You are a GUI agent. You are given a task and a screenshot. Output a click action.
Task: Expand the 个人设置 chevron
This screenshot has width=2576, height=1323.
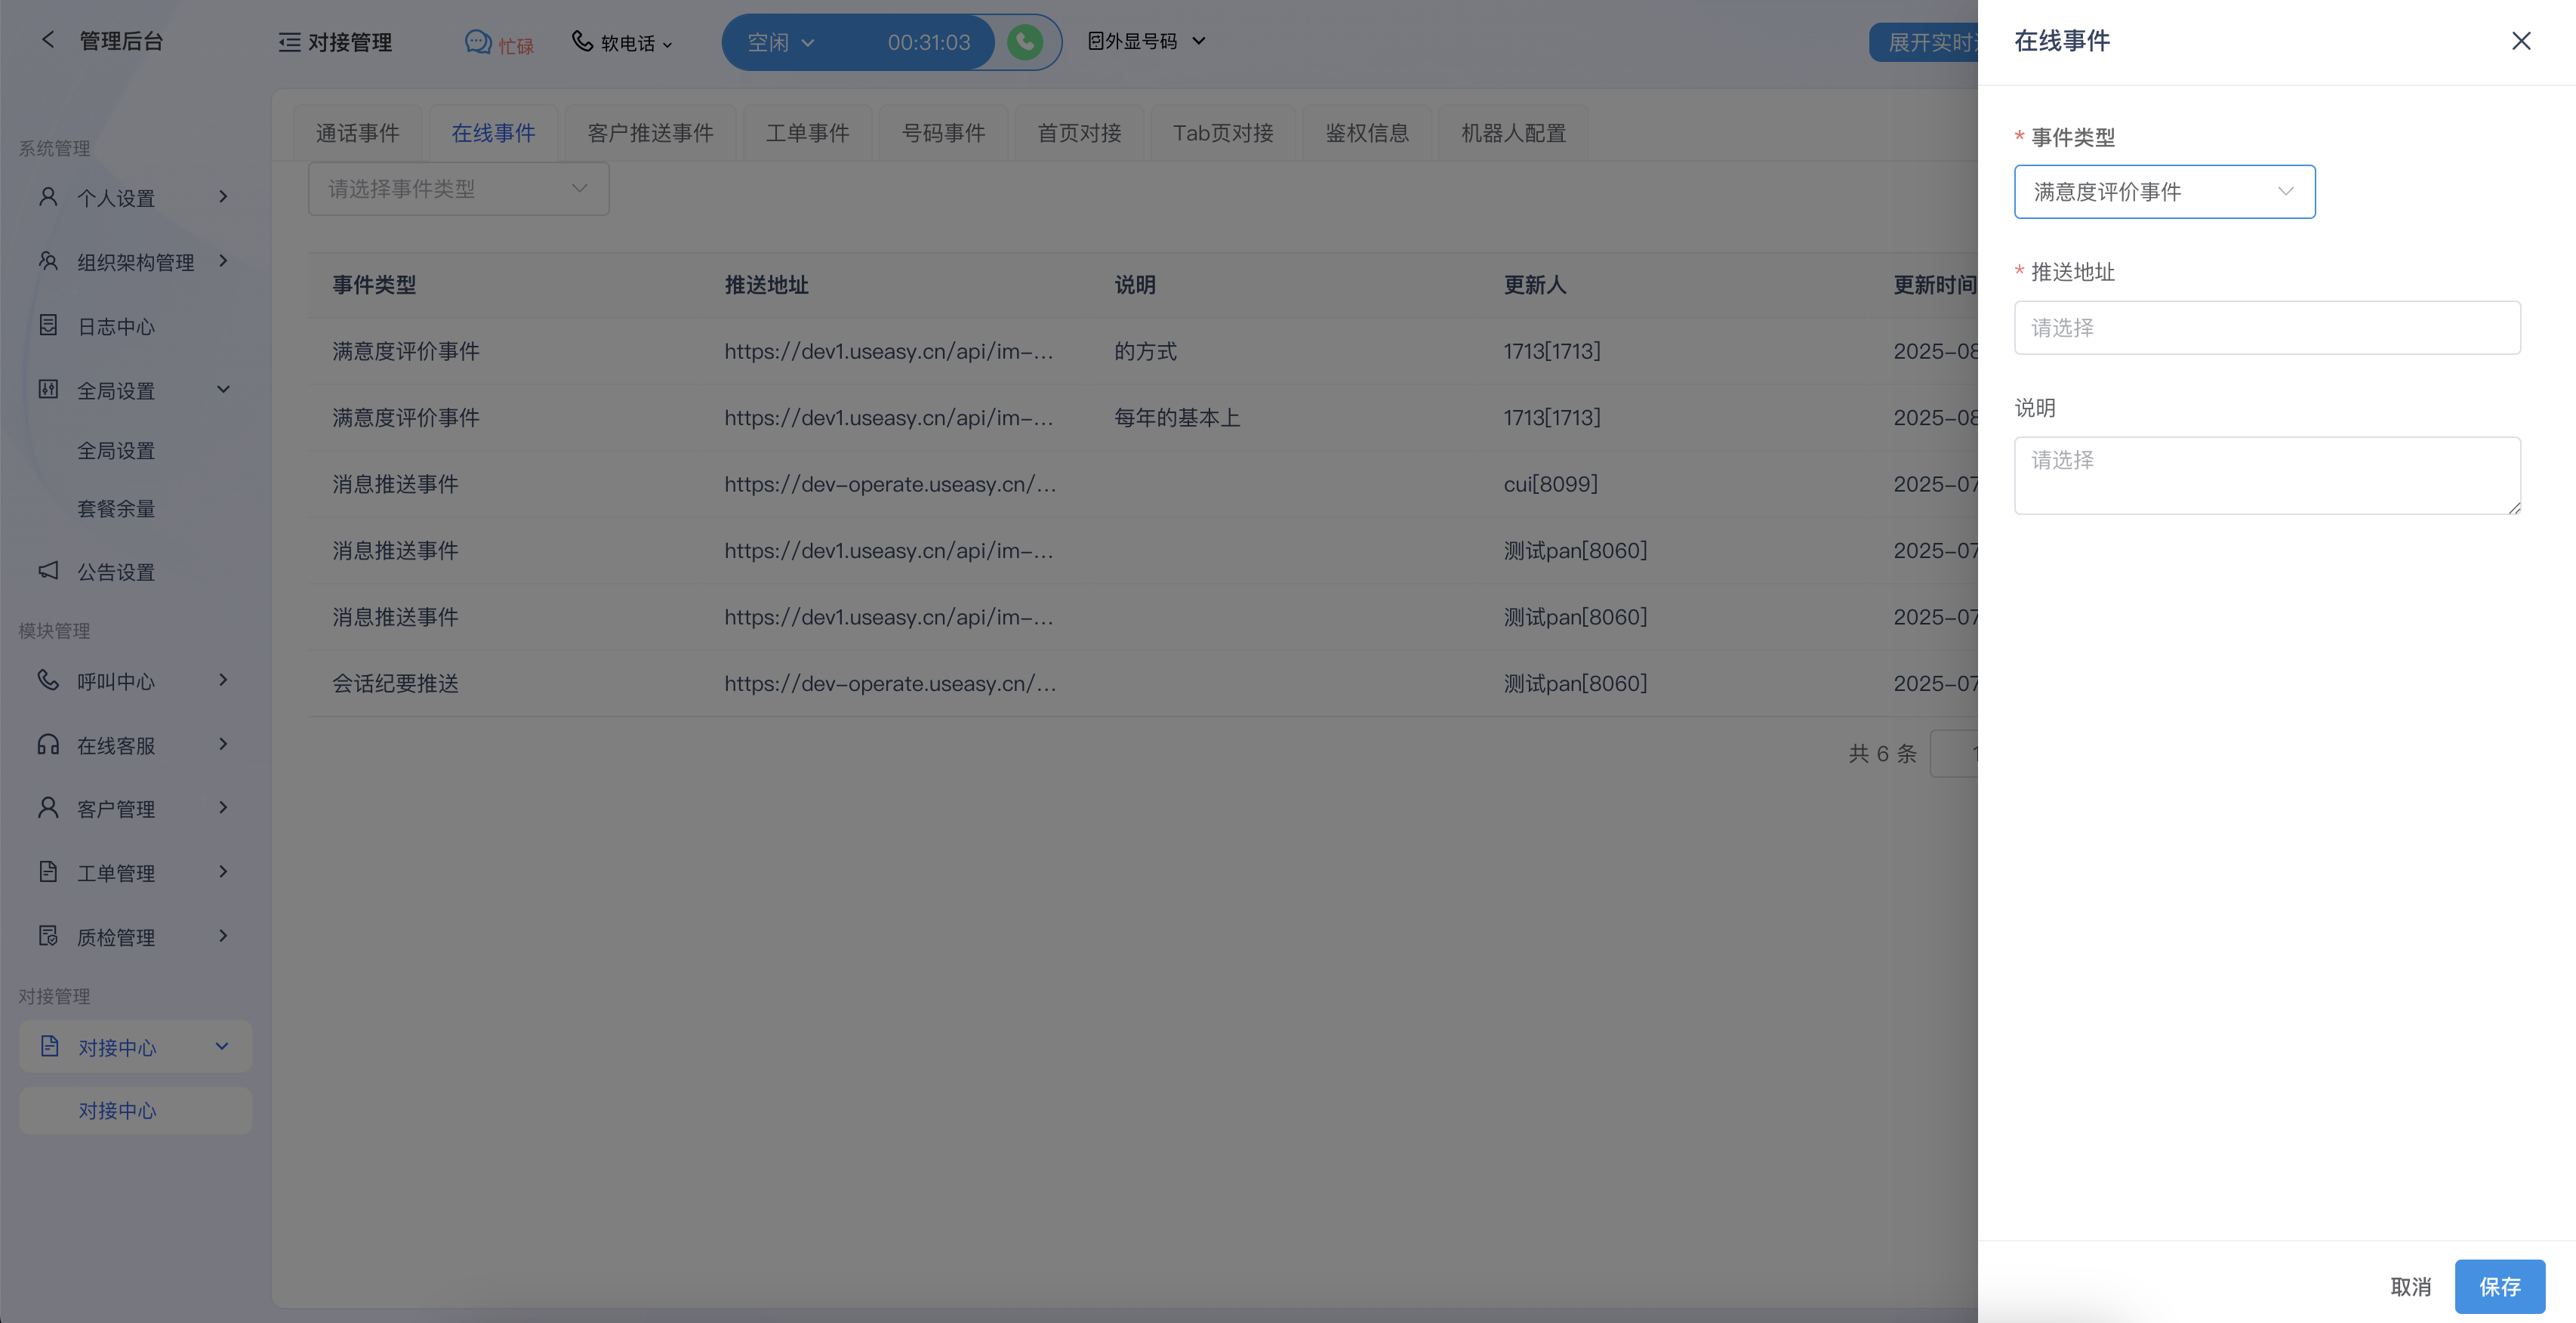(223, 196)
